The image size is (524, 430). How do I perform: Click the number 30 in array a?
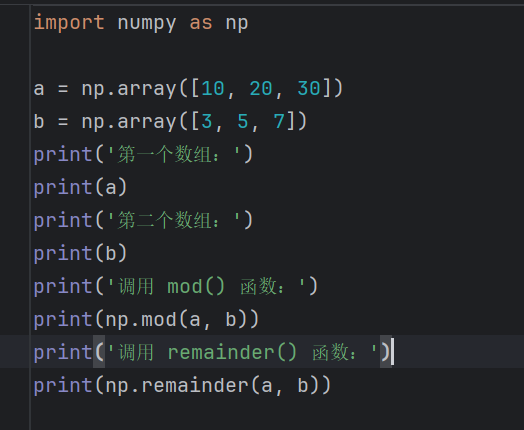click(x=309, y=89)
